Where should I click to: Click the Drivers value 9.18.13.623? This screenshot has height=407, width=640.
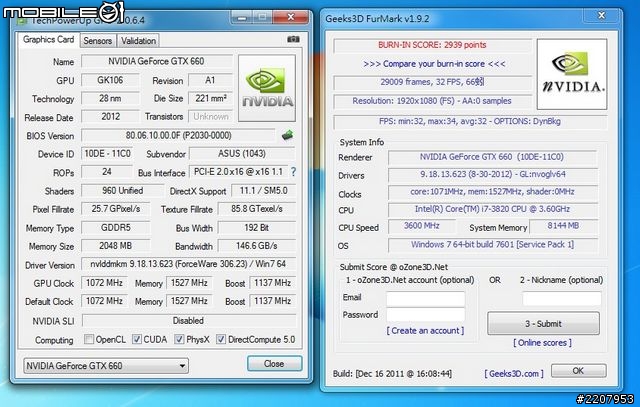tap(492, 174)
